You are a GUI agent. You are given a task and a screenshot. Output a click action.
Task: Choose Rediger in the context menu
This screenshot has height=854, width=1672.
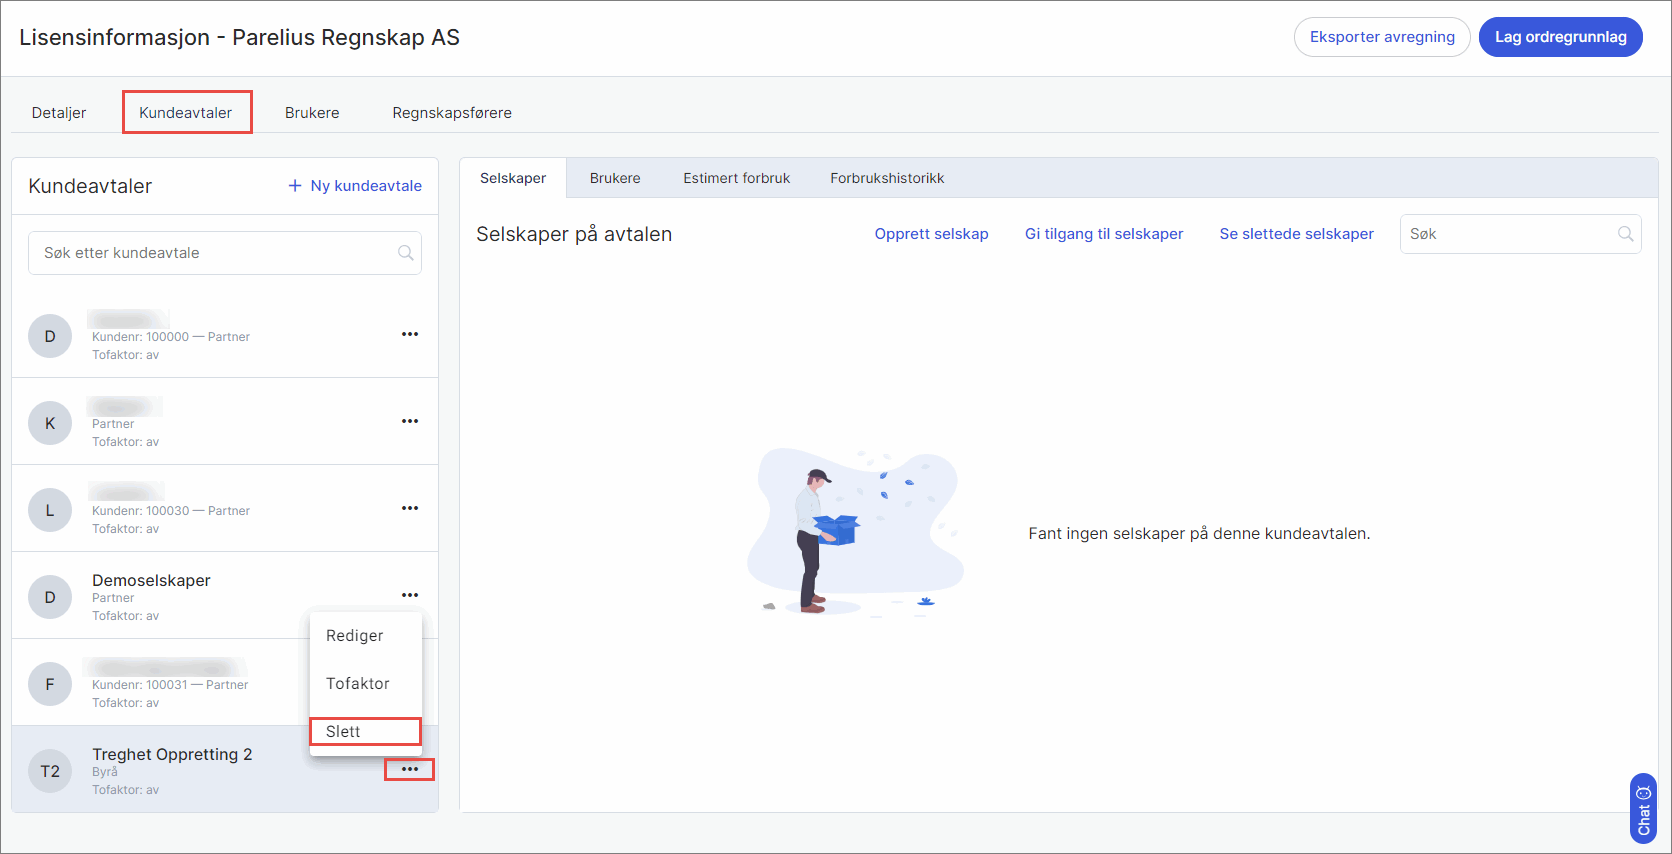coord(355,636)
